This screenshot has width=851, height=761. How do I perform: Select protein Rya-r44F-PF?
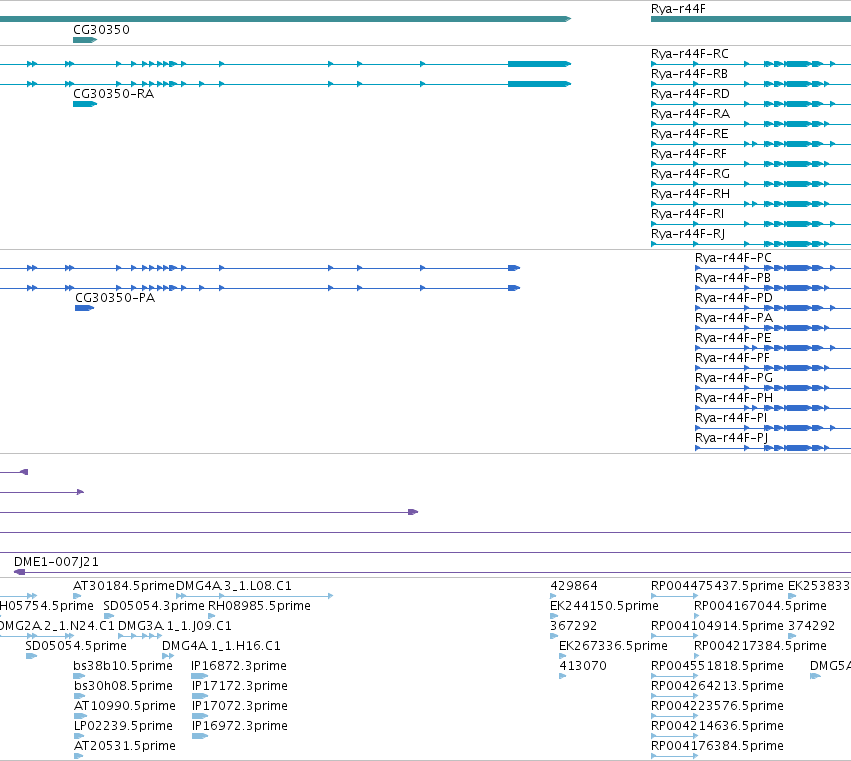732,358
